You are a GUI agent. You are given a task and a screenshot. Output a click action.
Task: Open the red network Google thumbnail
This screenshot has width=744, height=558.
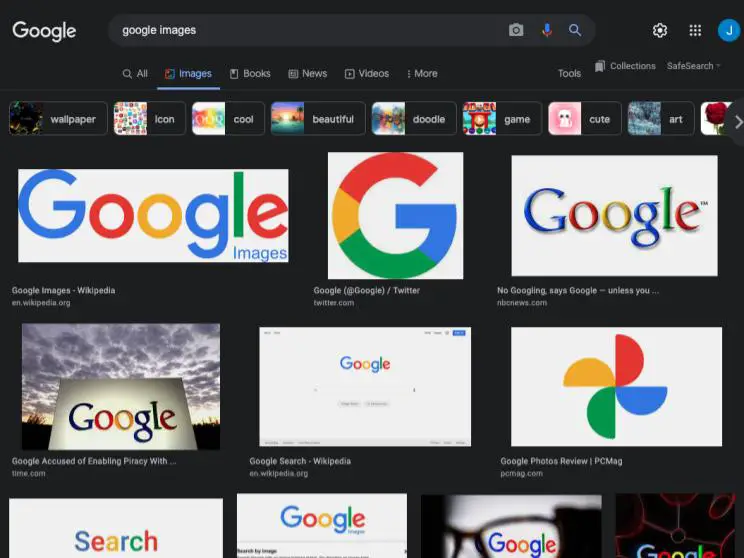(x=675, y=526)
